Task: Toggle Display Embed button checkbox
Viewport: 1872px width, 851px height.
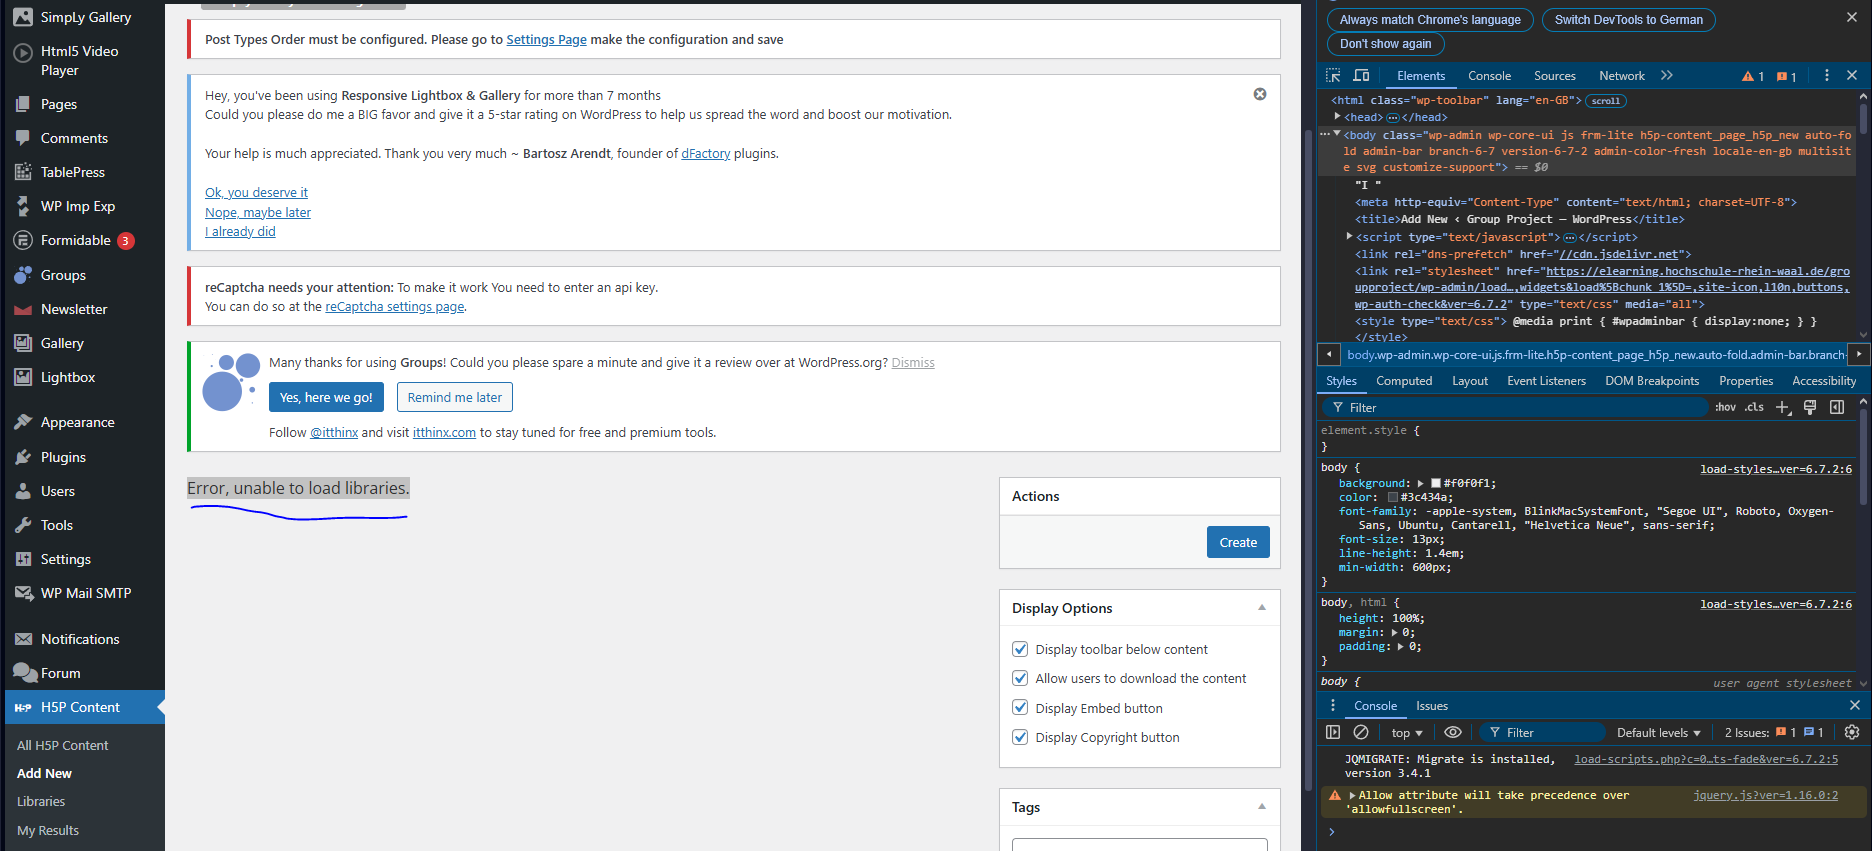Action: [x=1020, y=708]
